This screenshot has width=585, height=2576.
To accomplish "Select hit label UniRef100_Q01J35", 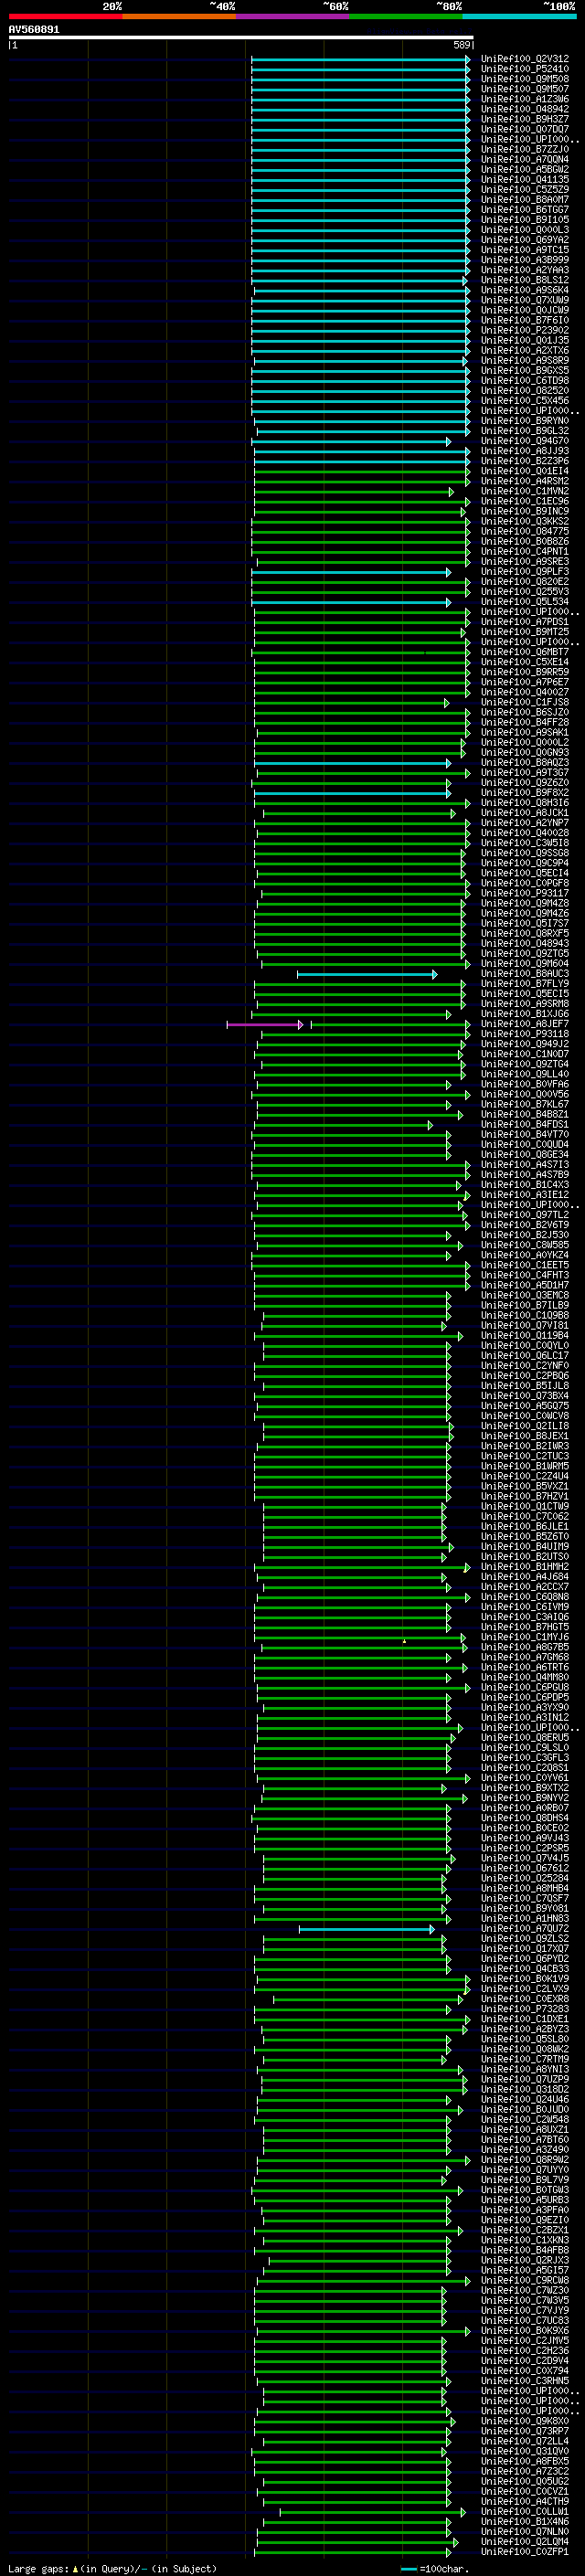I will click(x=525, y=341).
